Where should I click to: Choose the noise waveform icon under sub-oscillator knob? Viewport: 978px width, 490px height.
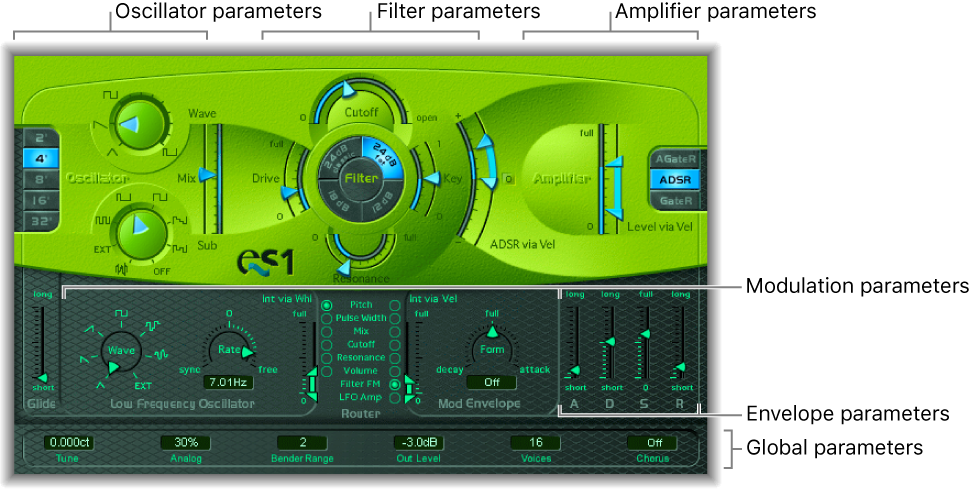click(120, 269)
